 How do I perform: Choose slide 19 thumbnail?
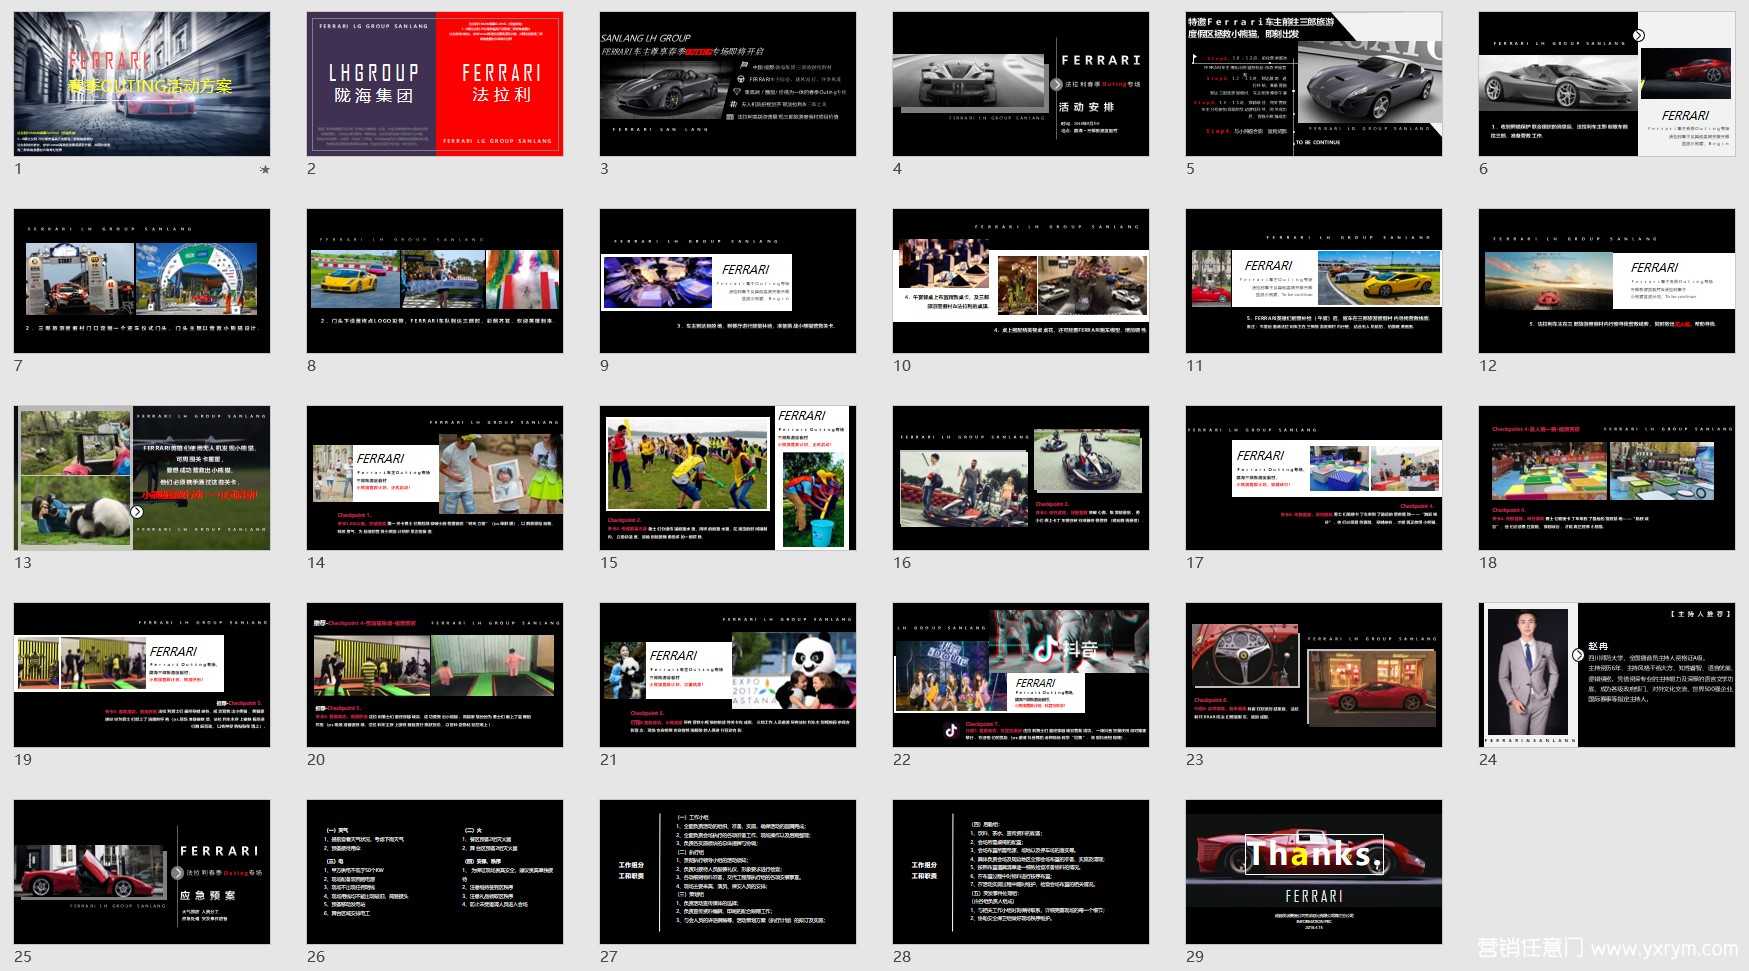click(142, 675)
